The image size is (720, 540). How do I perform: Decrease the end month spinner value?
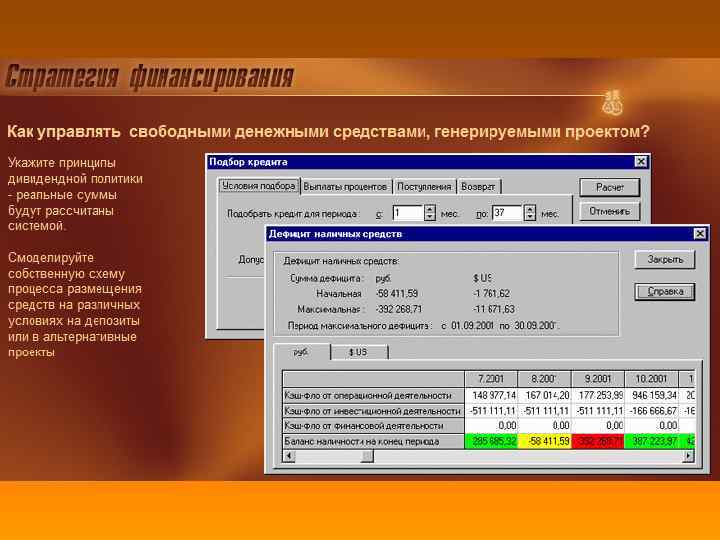click(x=530, y=217)
